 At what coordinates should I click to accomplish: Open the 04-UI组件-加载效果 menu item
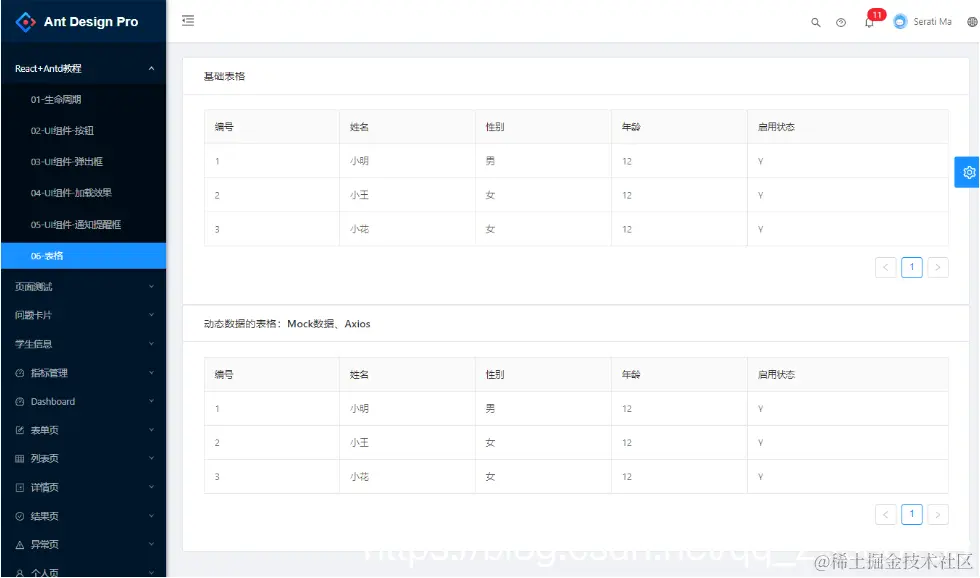pyautogui.click(x=84, y=193)
